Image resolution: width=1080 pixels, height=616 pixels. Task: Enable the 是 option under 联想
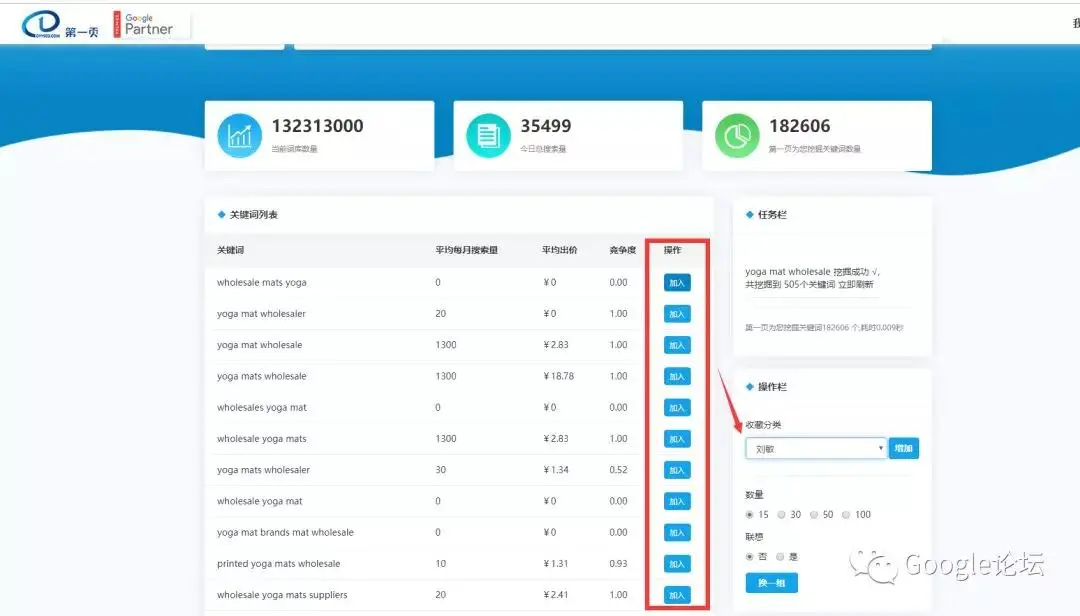(x=782, y=557)
